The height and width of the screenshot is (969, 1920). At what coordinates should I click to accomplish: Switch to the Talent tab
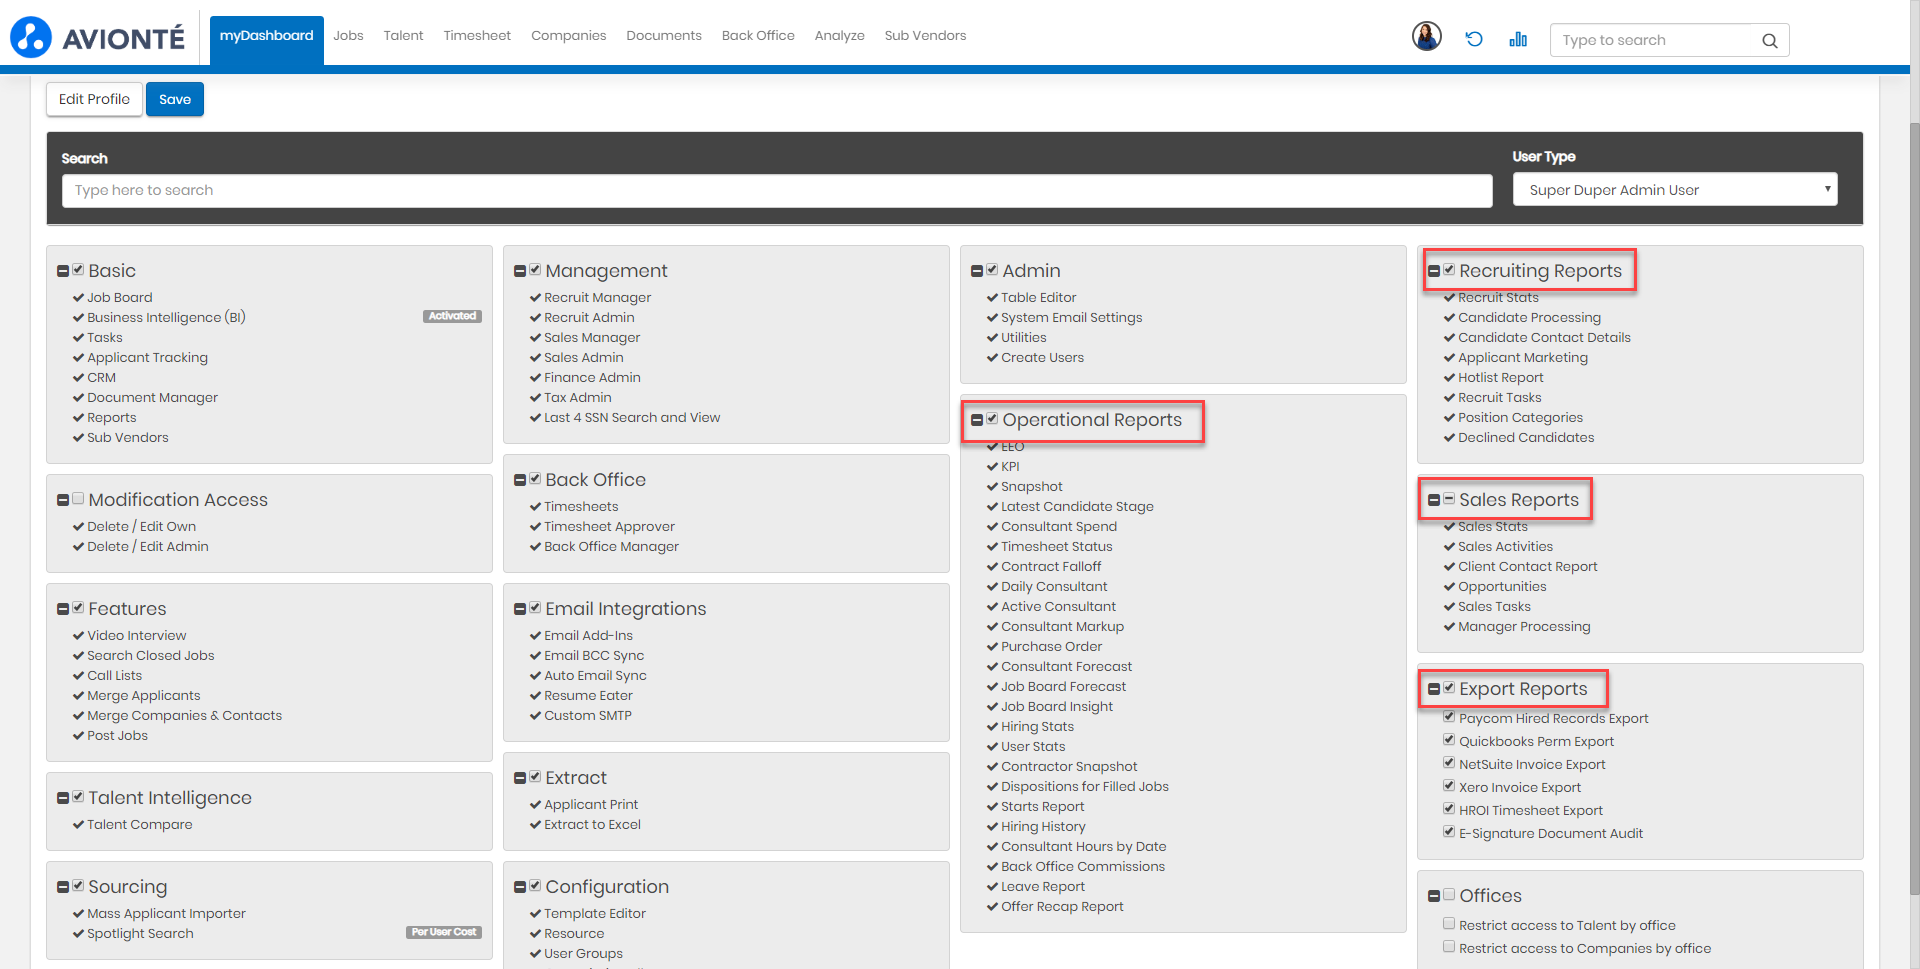coord(403,36)
